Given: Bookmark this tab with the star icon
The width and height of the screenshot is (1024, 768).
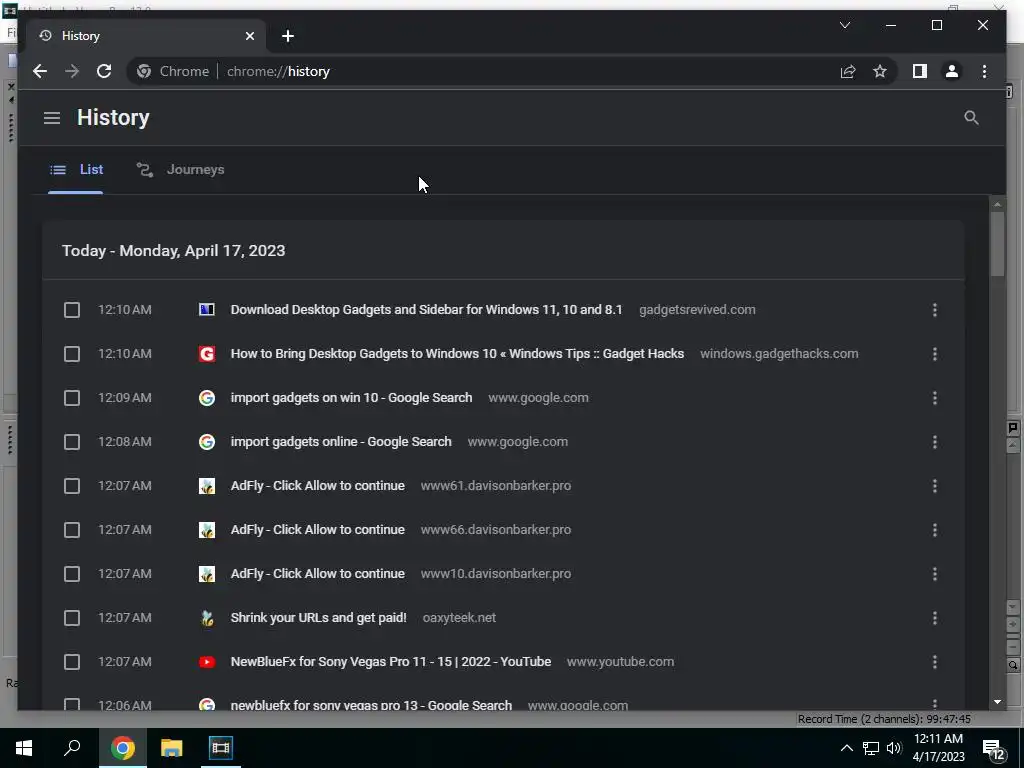Looking at the screenshot, I should (x=880, y=71).
